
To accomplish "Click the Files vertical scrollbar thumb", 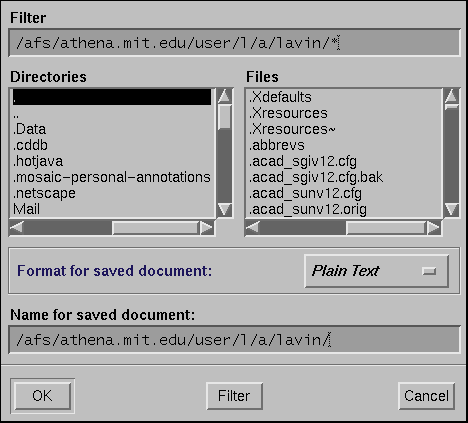I will pos(452,107).
